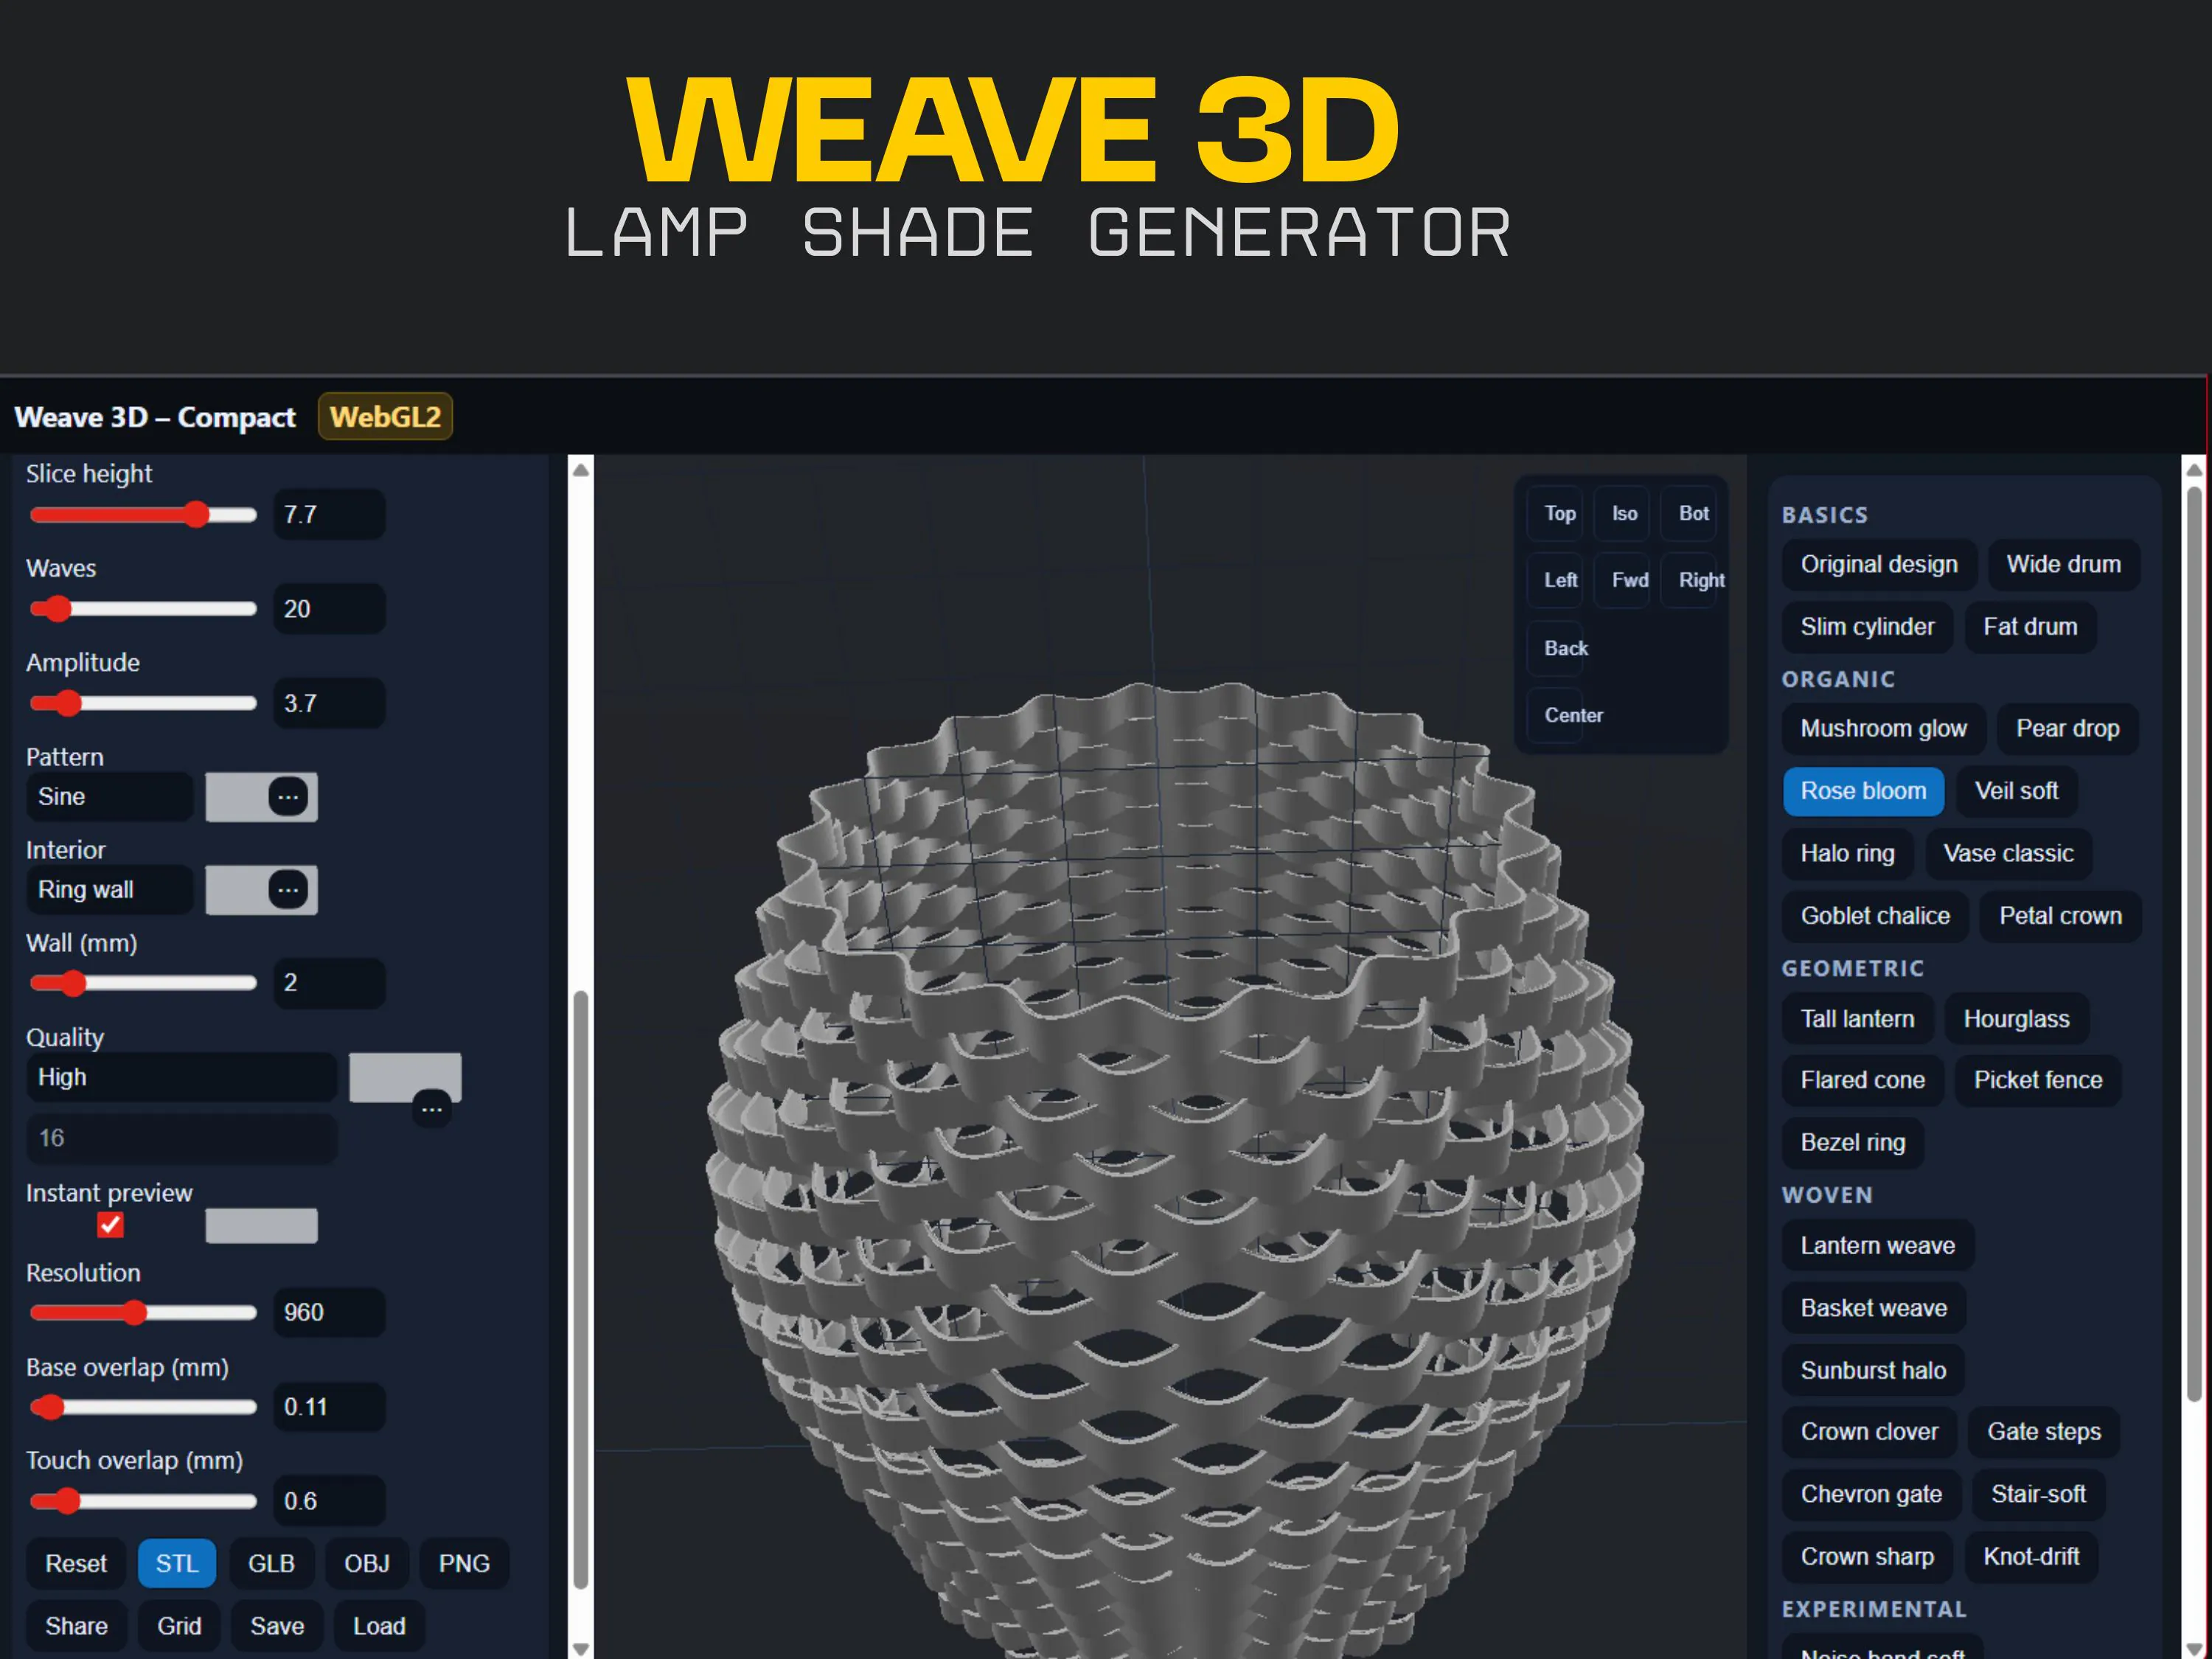Adjust the Amplitude slider
The height and width of the screenshot is (1659, 2212).
(x=143, y=703)
